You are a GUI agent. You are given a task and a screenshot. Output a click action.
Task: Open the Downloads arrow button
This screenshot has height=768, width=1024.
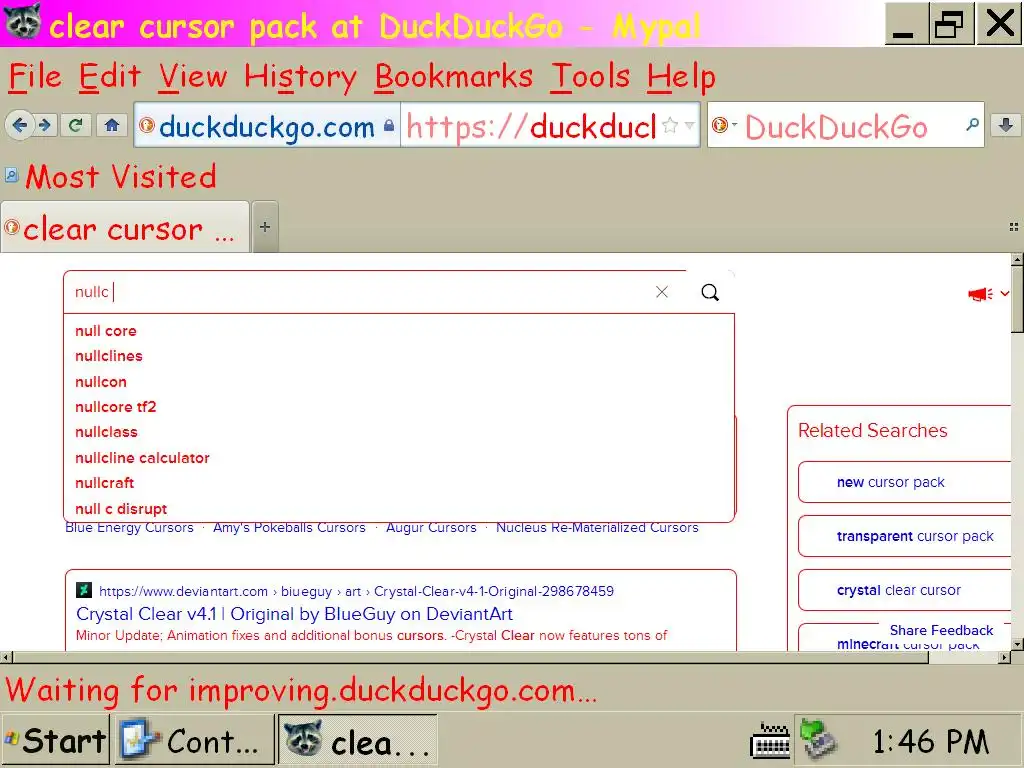coord(1006,125)
